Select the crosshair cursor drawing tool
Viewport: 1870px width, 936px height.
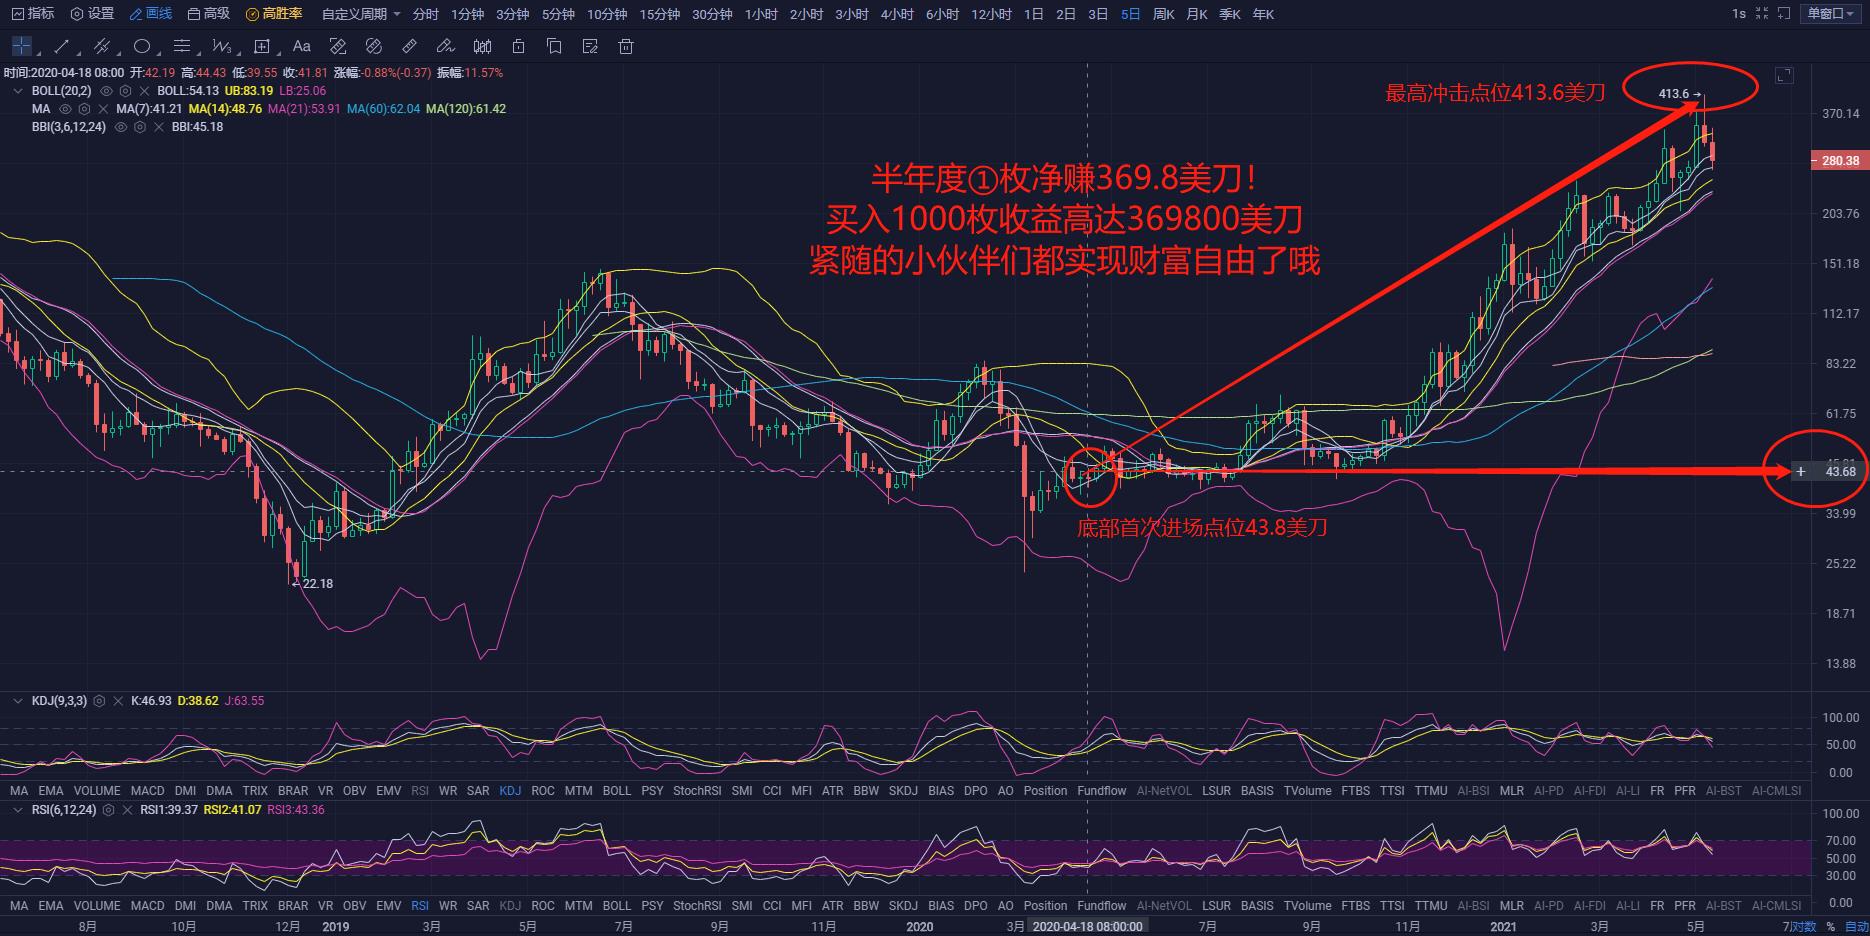click(x=21, y=46)
